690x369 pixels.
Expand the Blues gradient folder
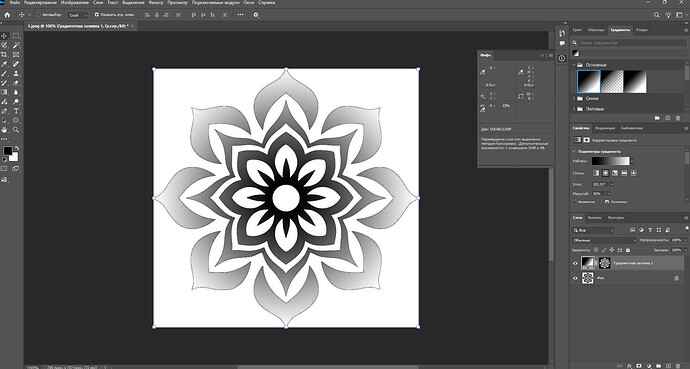tap(574, 99)
